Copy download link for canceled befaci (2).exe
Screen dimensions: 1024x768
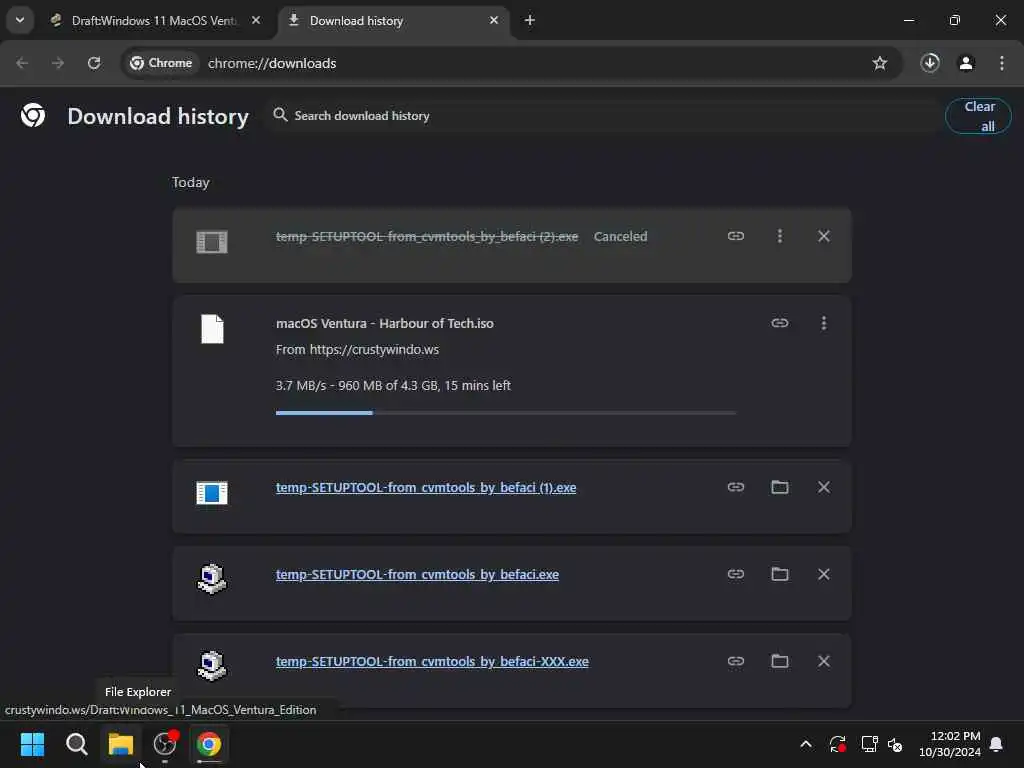pos(735,236)
